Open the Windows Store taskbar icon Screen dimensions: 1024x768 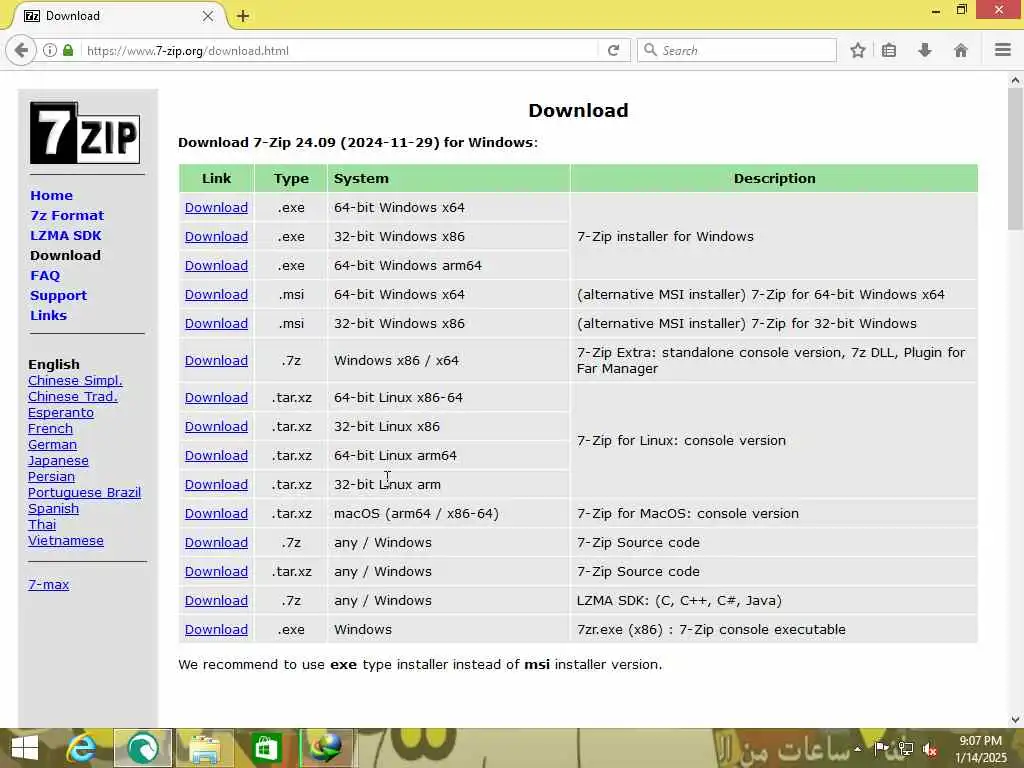tap(266, 748)
